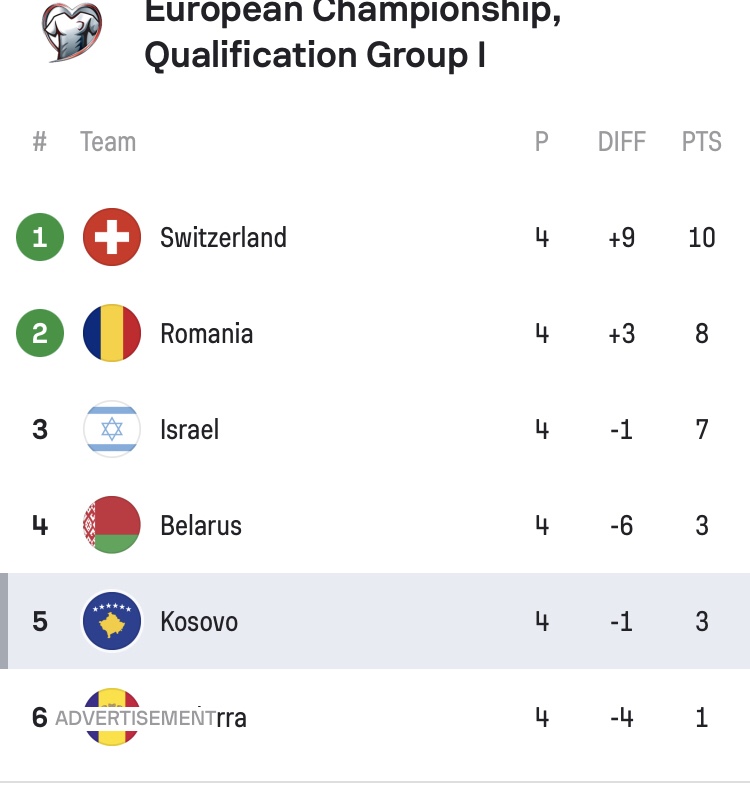This screenshot has height=786, width=750.
Task: Click the P column header
Action: (x=541, y=142)
